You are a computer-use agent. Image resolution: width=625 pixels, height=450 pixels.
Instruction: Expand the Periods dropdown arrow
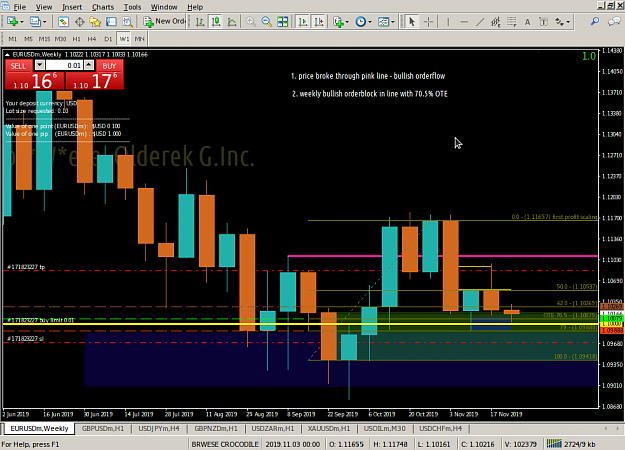[370, 22]
